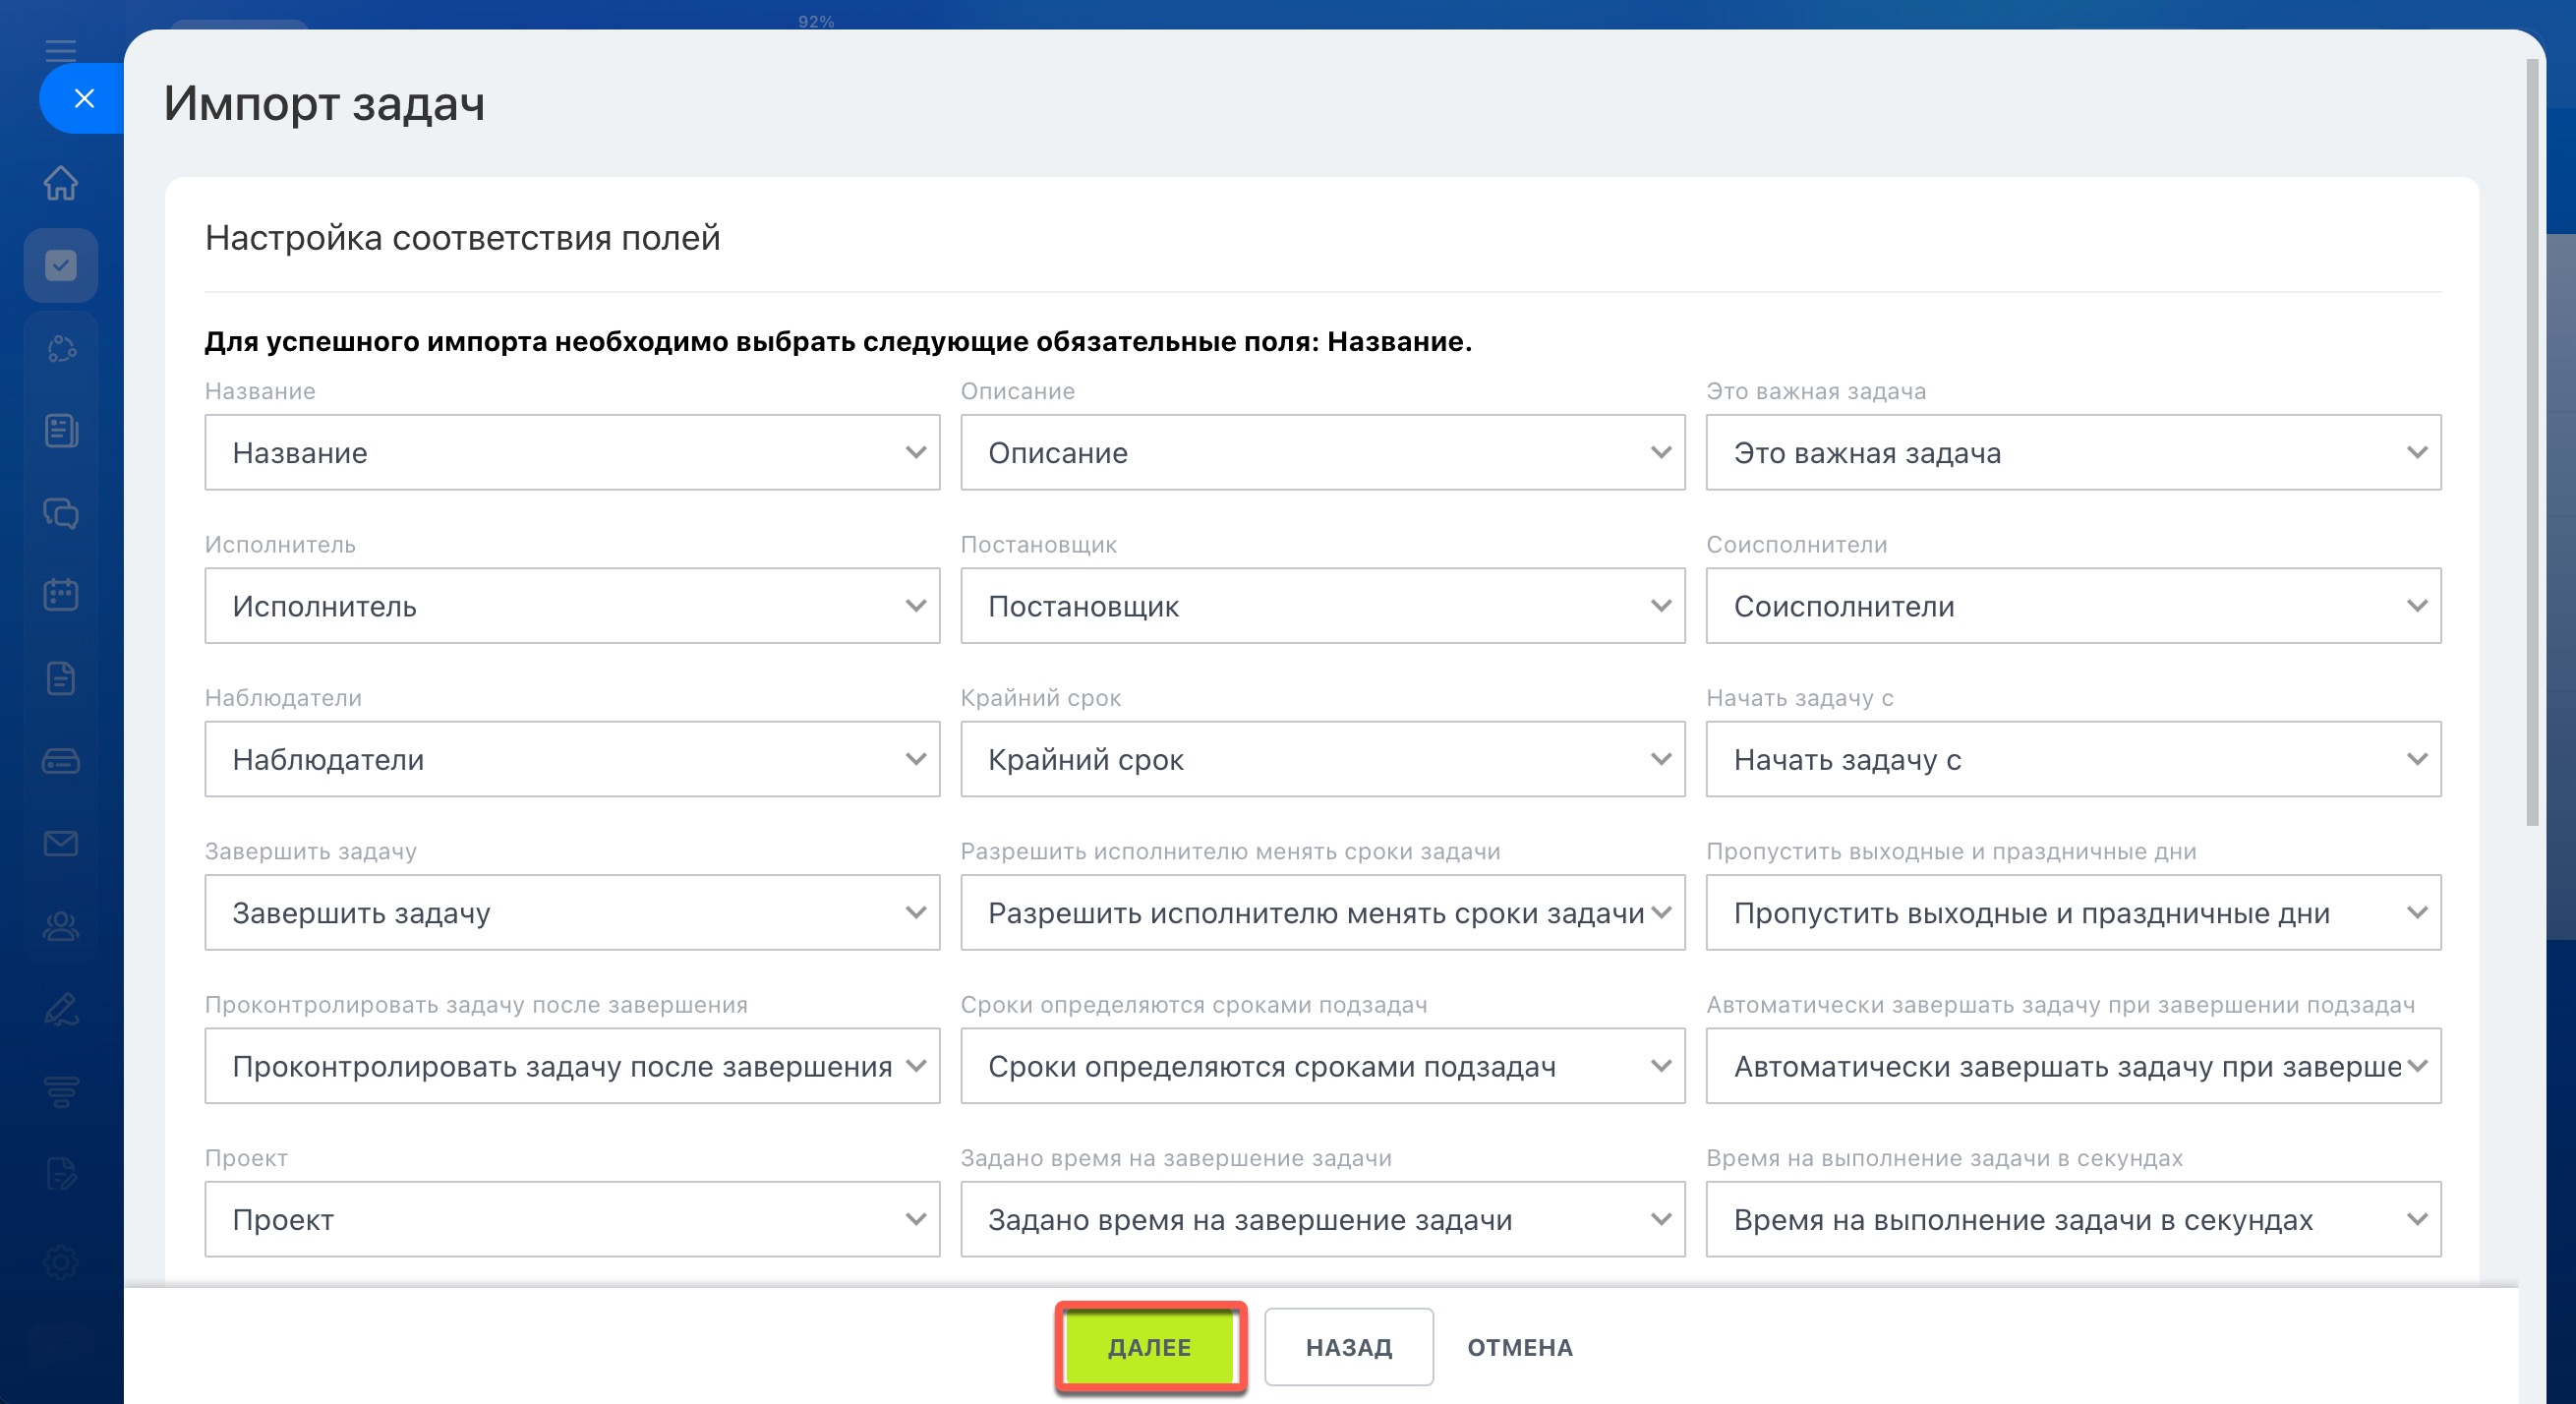2576x1404 pixels.
Task: Open the Постановщик mapping dropdown
Action: point(1322,606)
